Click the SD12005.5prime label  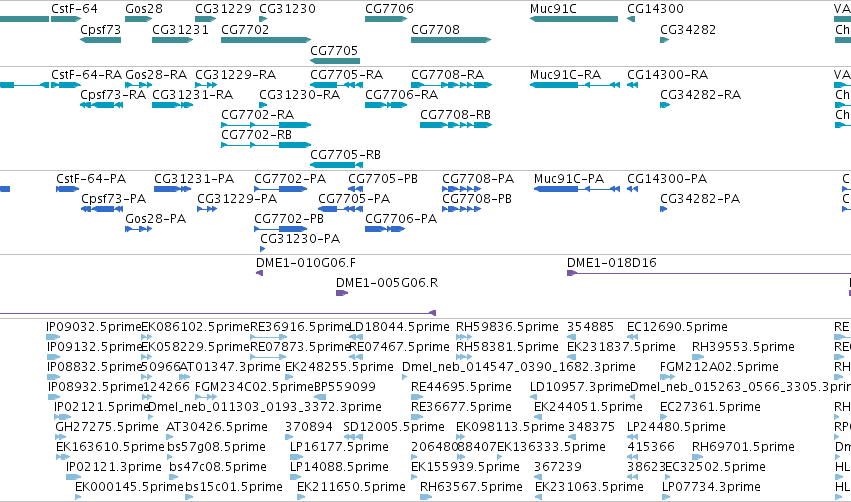pos(394,427)
